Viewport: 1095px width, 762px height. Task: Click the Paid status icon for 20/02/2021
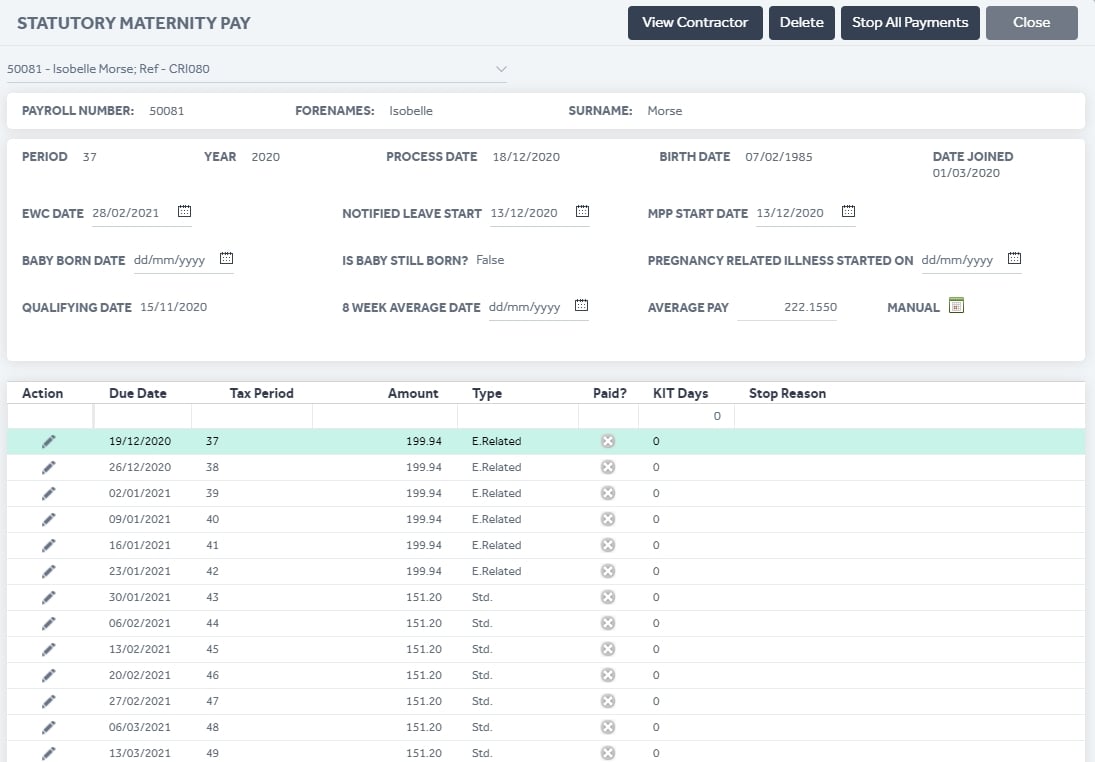[x=608, y=675]
